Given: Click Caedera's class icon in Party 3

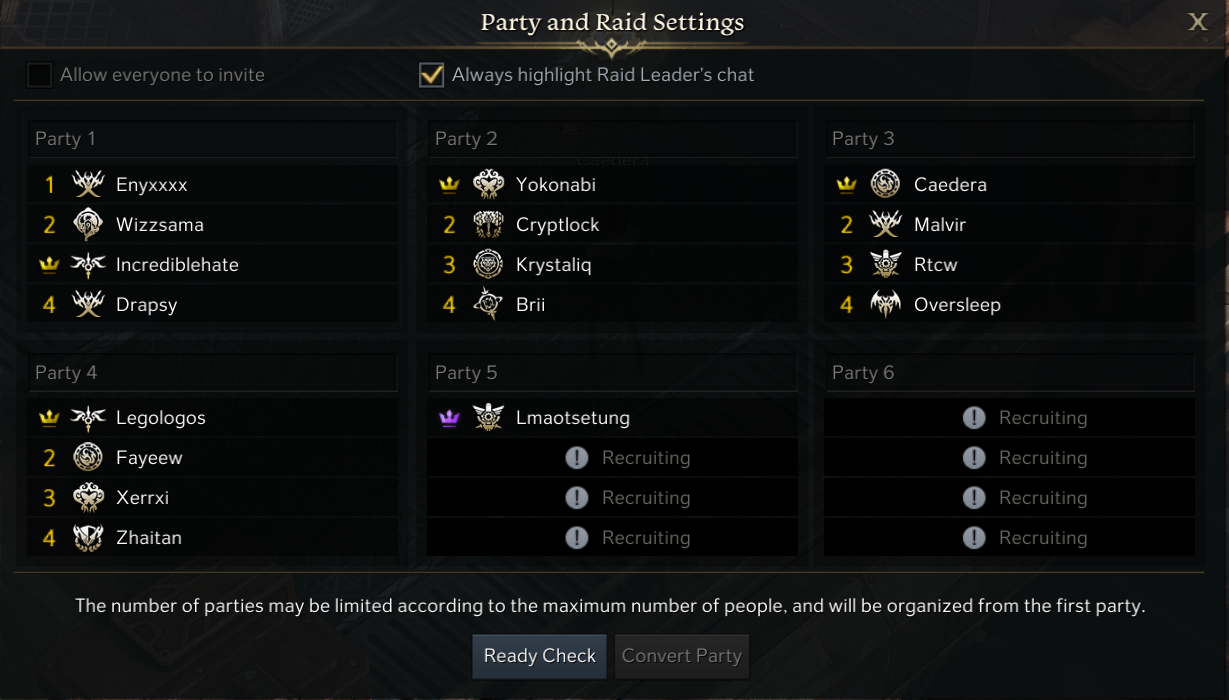Looking at the screenshot, I should (x=885, y=185).
